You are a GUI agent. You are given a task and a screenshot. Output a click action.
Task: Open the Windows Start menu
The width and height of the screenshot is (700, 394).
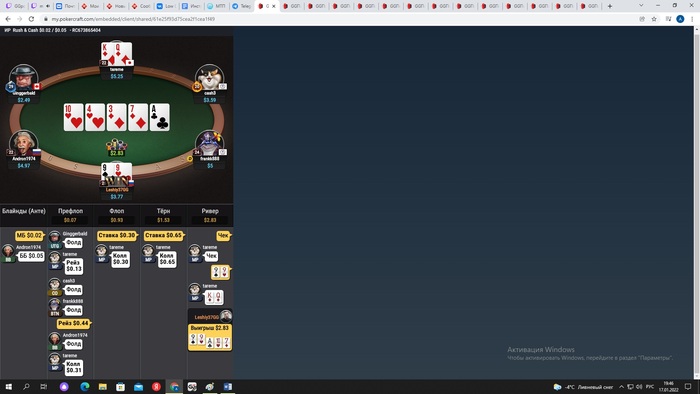pyautogui.click(x=8, y=386)
